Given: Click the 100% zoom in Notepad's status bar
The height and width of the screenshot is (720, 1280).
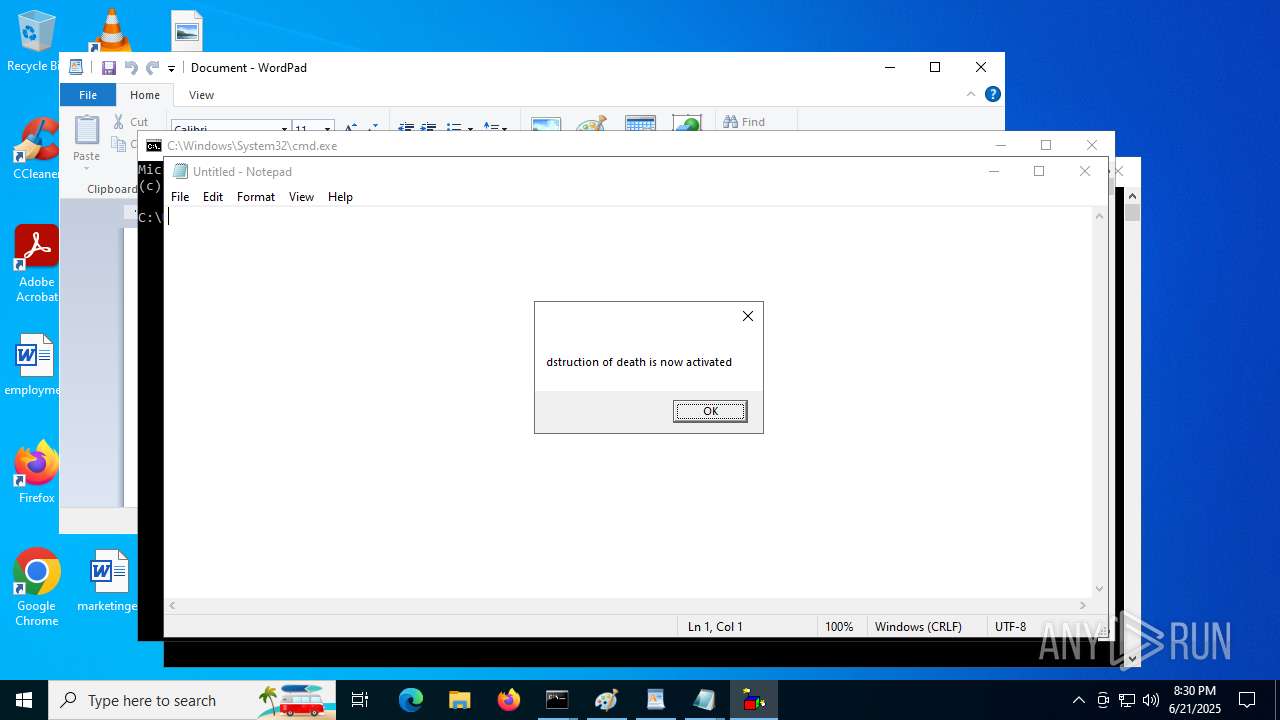Looking at the screenshot, I should coord(839,627).
